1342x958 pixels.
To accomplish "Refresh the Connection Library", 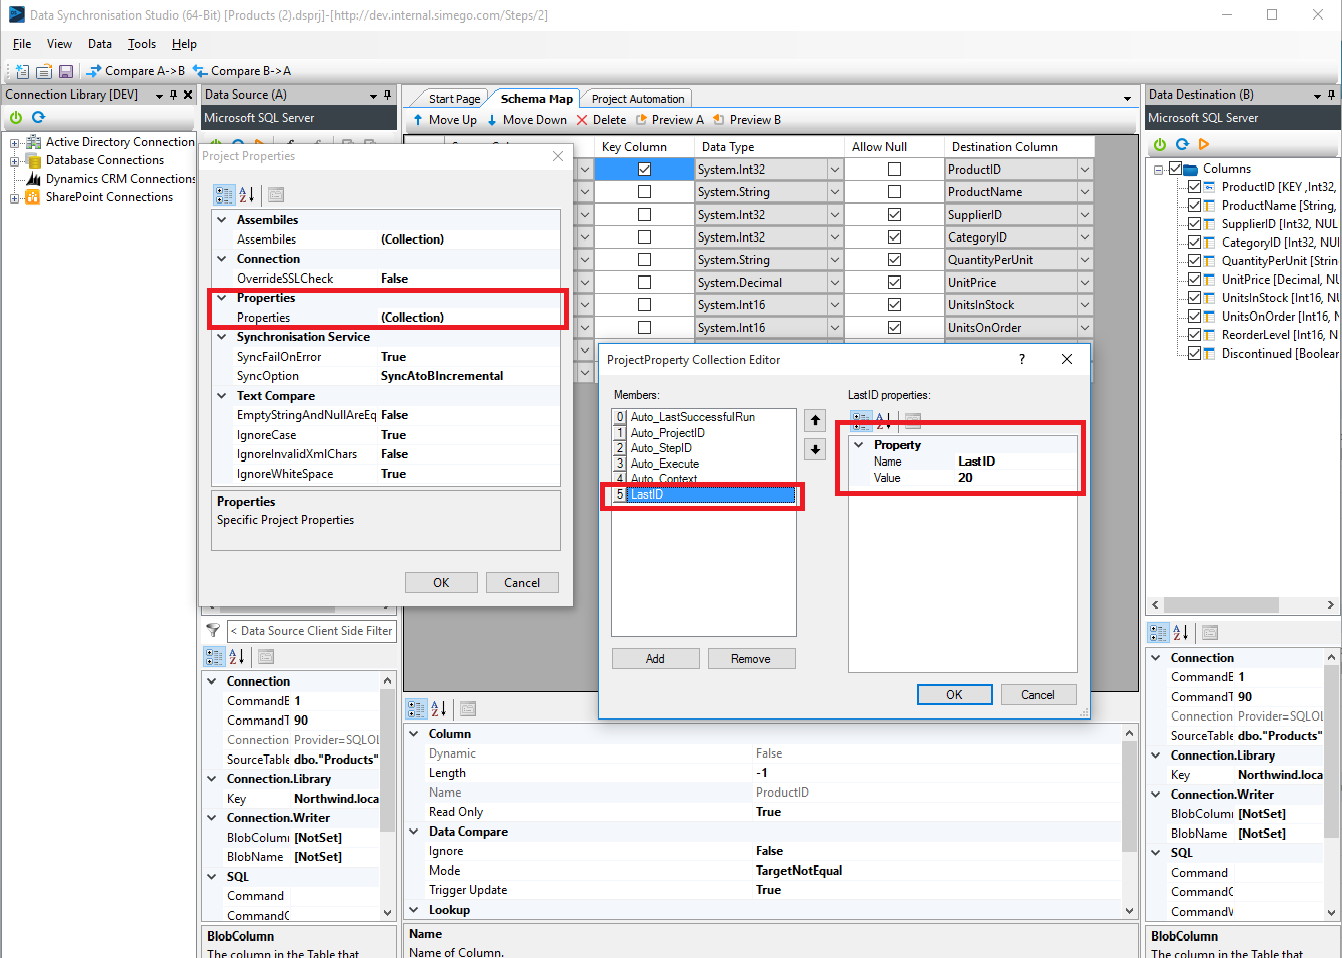I will 39,117.
